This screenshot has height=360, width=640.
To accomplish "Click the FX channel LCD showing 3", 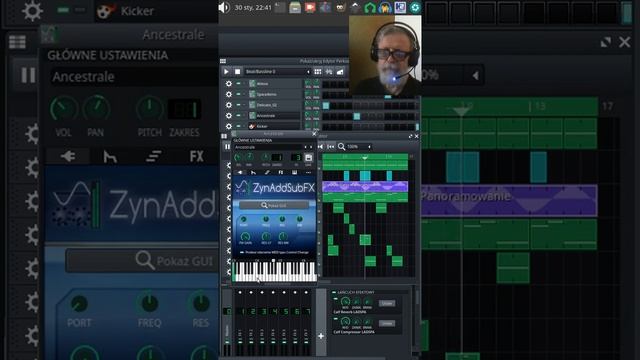I will click(x=296, y=158).
